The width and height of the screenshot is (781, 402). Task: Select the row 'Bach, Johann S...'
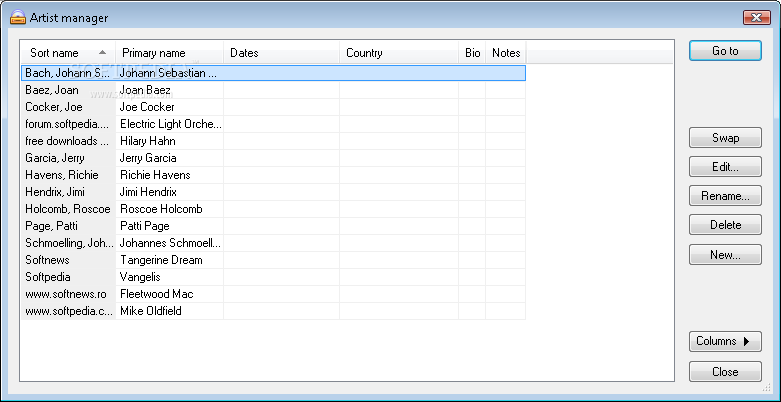[273, 73]
